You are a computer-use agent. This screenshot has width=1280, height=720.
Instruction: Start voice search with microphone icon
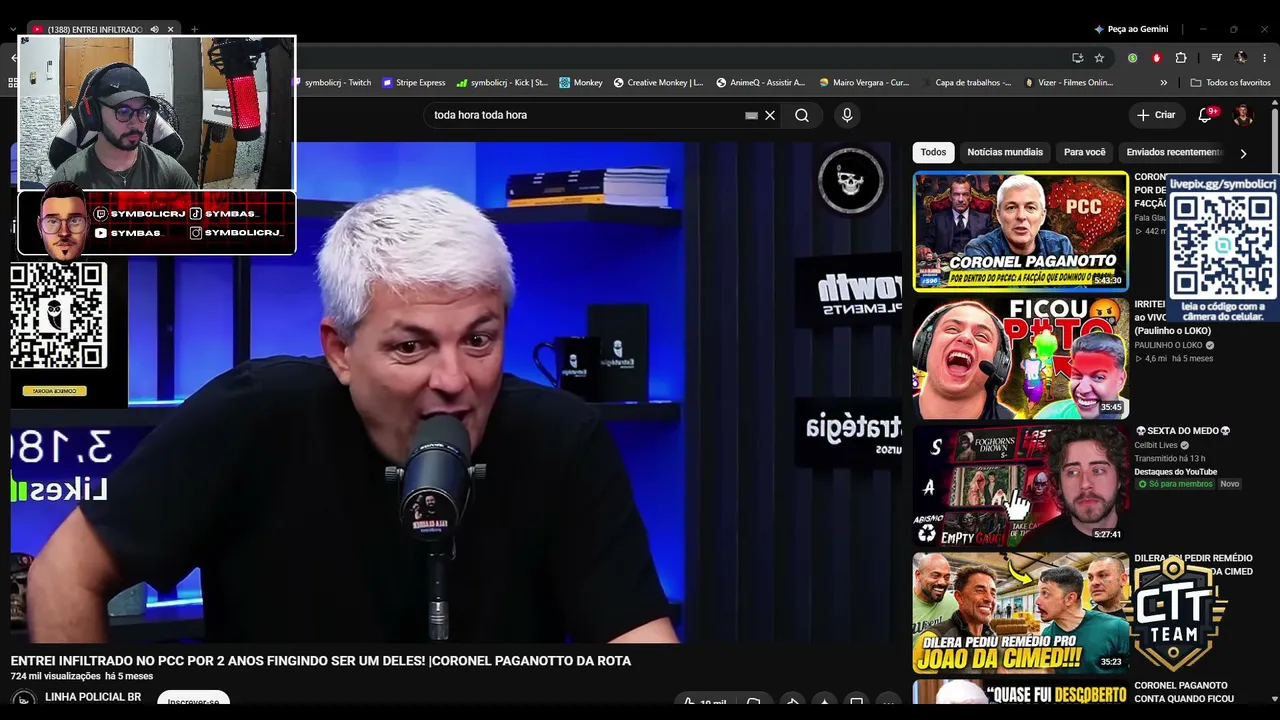[847, 115]
